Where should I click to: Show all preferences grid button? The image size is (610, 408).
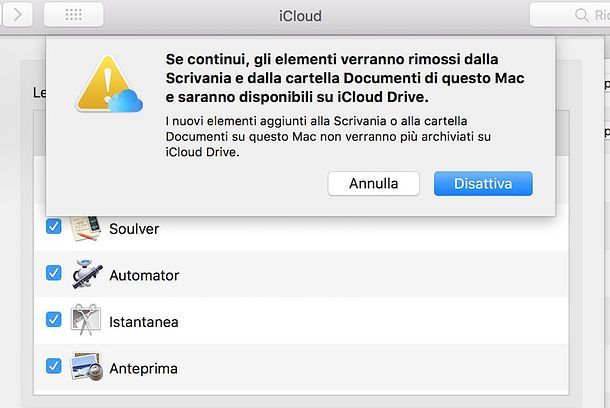74,15
